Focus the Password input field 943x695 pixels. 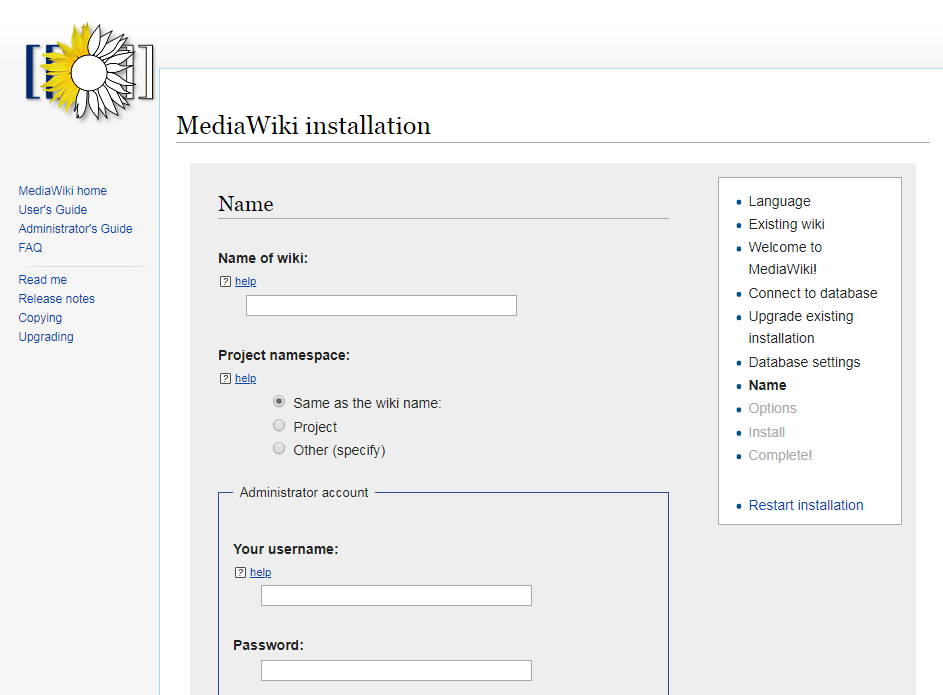pos(396,671)
